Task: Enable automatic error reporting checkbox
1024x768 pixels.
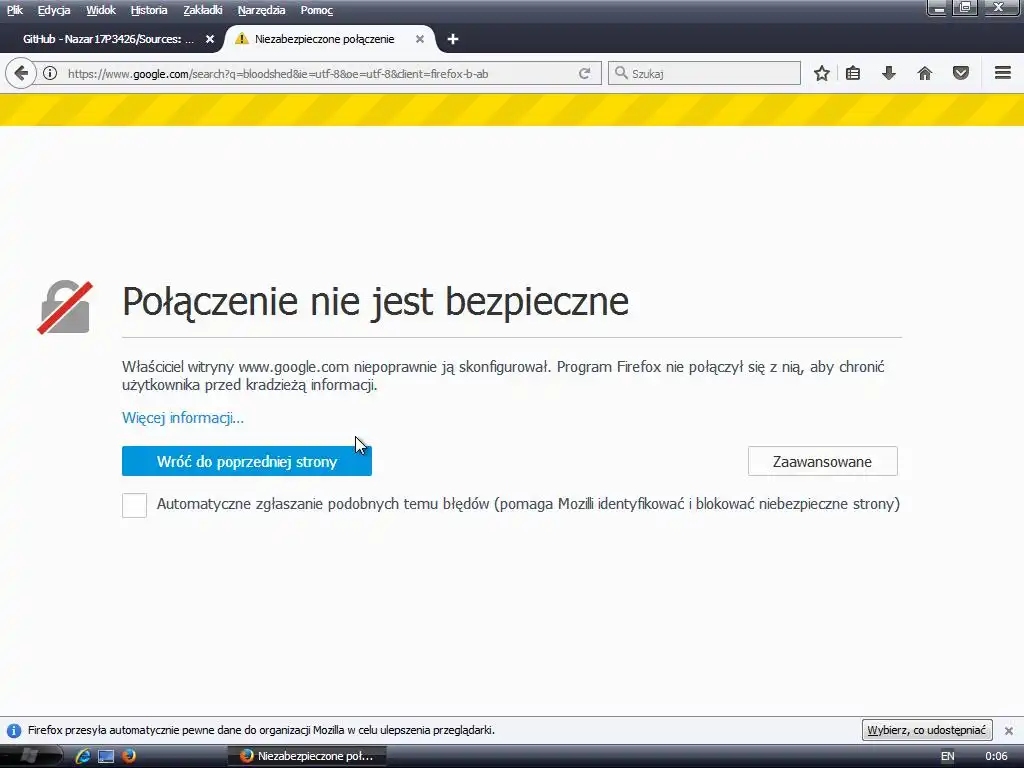Action: (x=135, y=505)
